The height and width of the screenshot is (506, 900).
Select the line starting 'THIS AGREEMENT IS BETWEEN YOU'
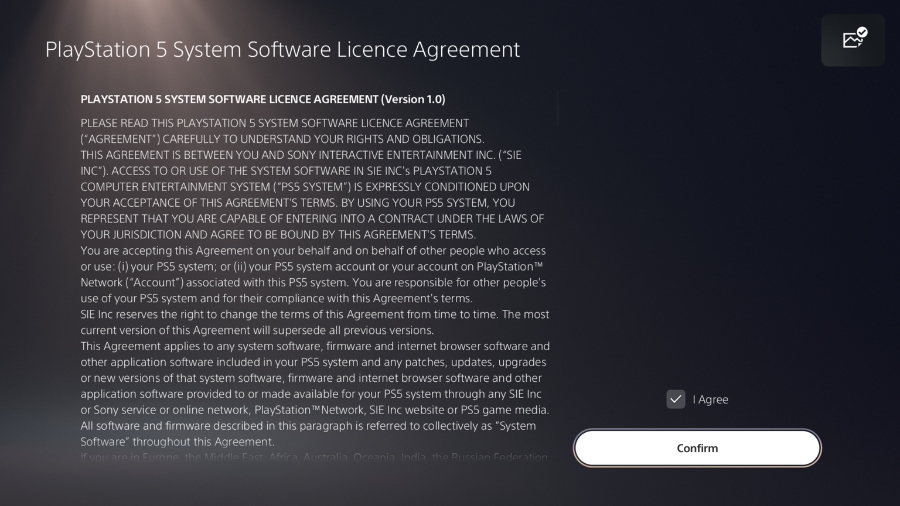coord(301,155)
